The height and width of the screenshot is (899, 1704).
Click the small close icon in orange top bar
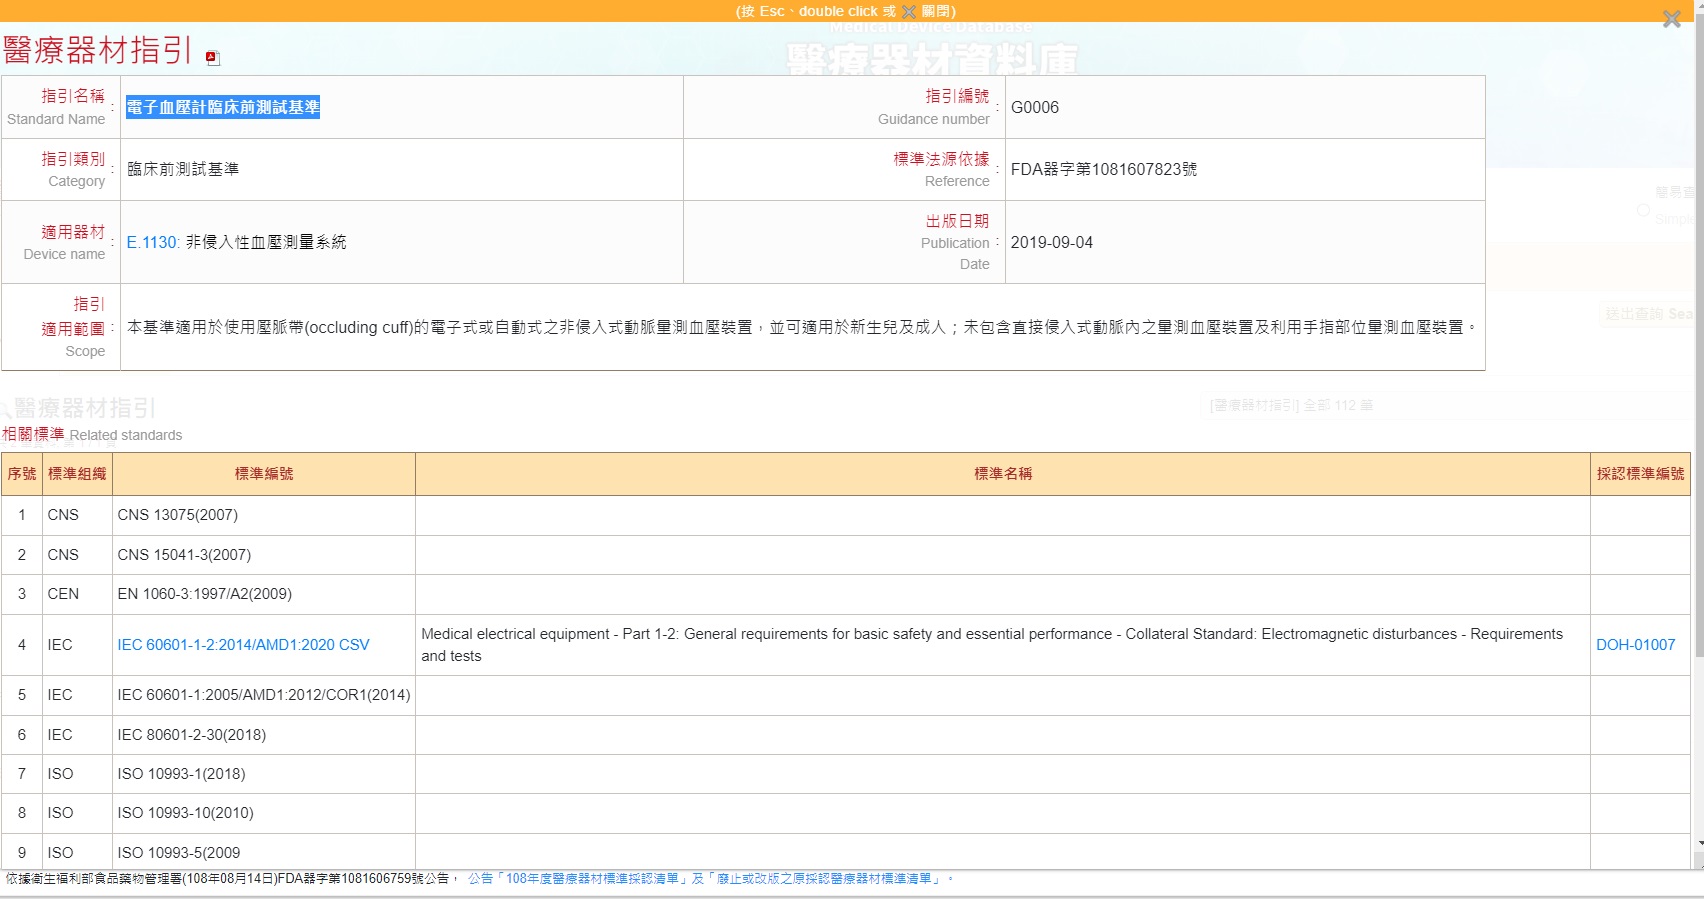click(908, 11)
